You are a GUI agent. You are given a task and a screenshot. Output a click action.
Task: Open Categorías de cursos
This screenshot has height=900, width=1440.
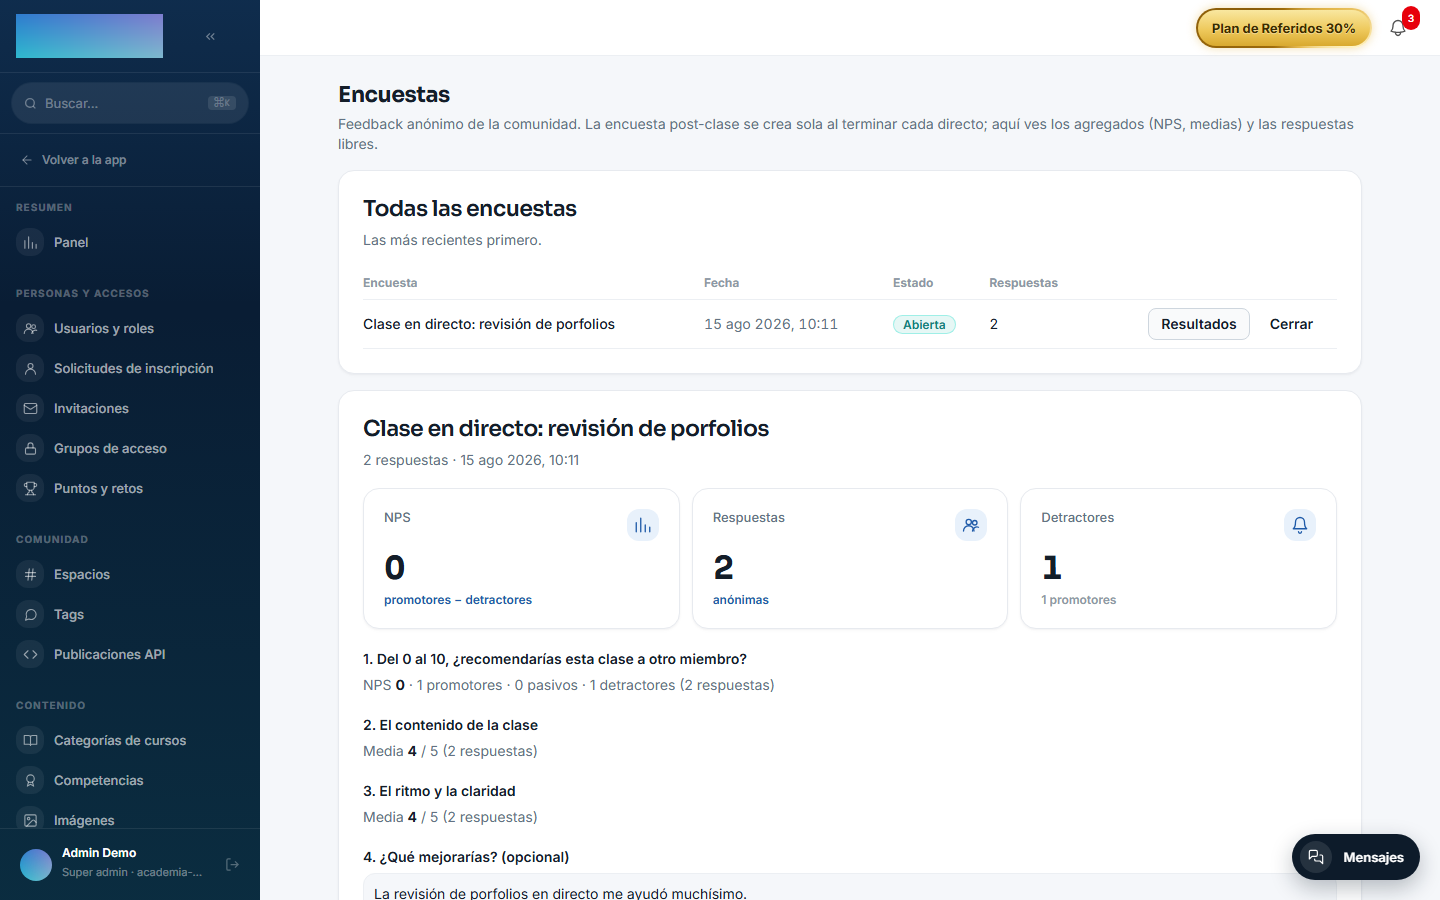coord(130,741)
